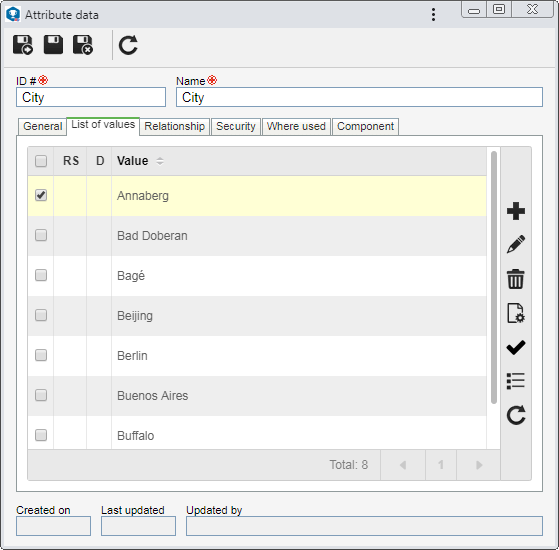The image size is (559, 550).
Task: Check the Buenos Aires row checkbox
Action: point(41,395)
